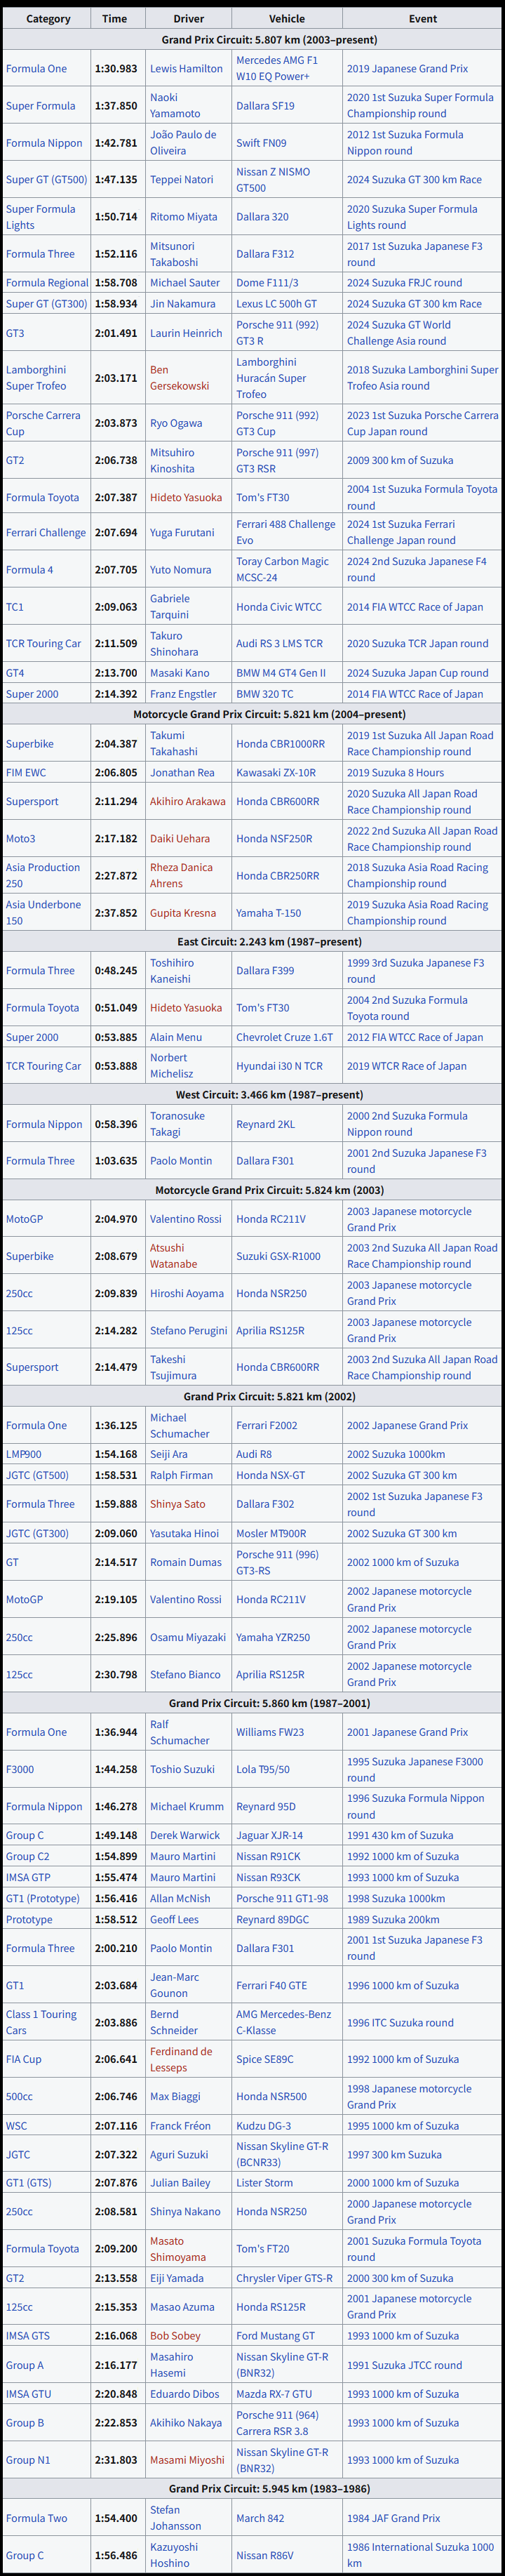Visit the Franz Engstler page
The width and height of the screenshot is (505, 2576).
[x=183, y=694]
